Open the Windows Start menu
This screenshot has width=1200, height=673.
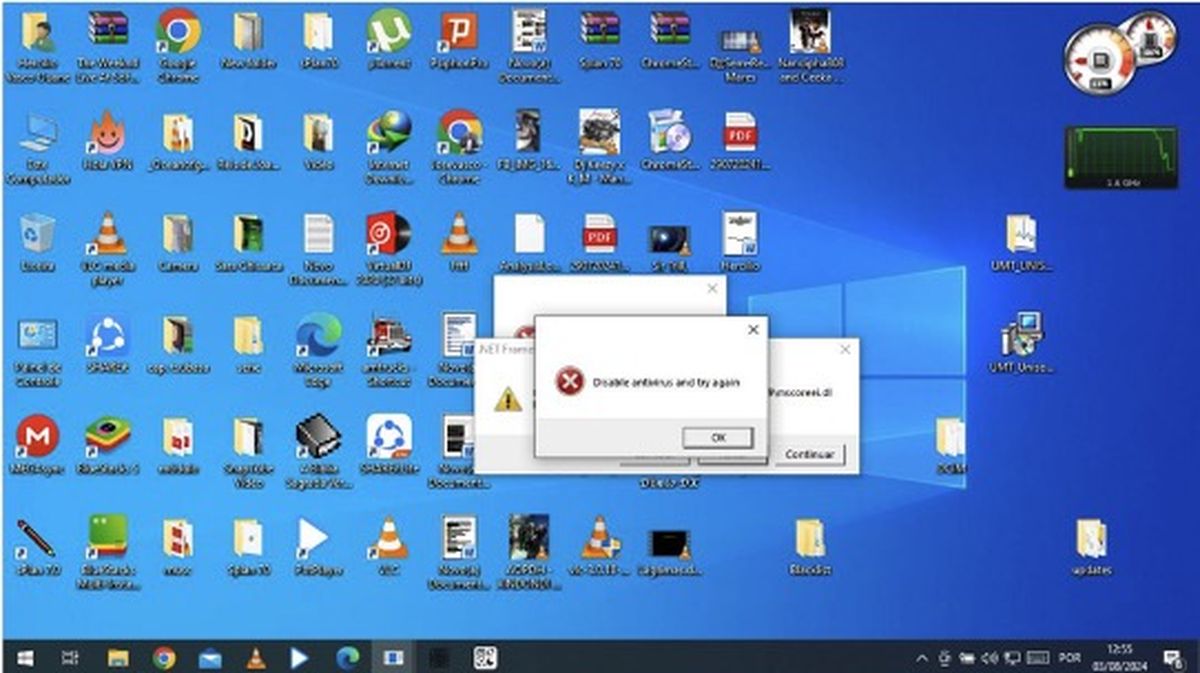24,657
